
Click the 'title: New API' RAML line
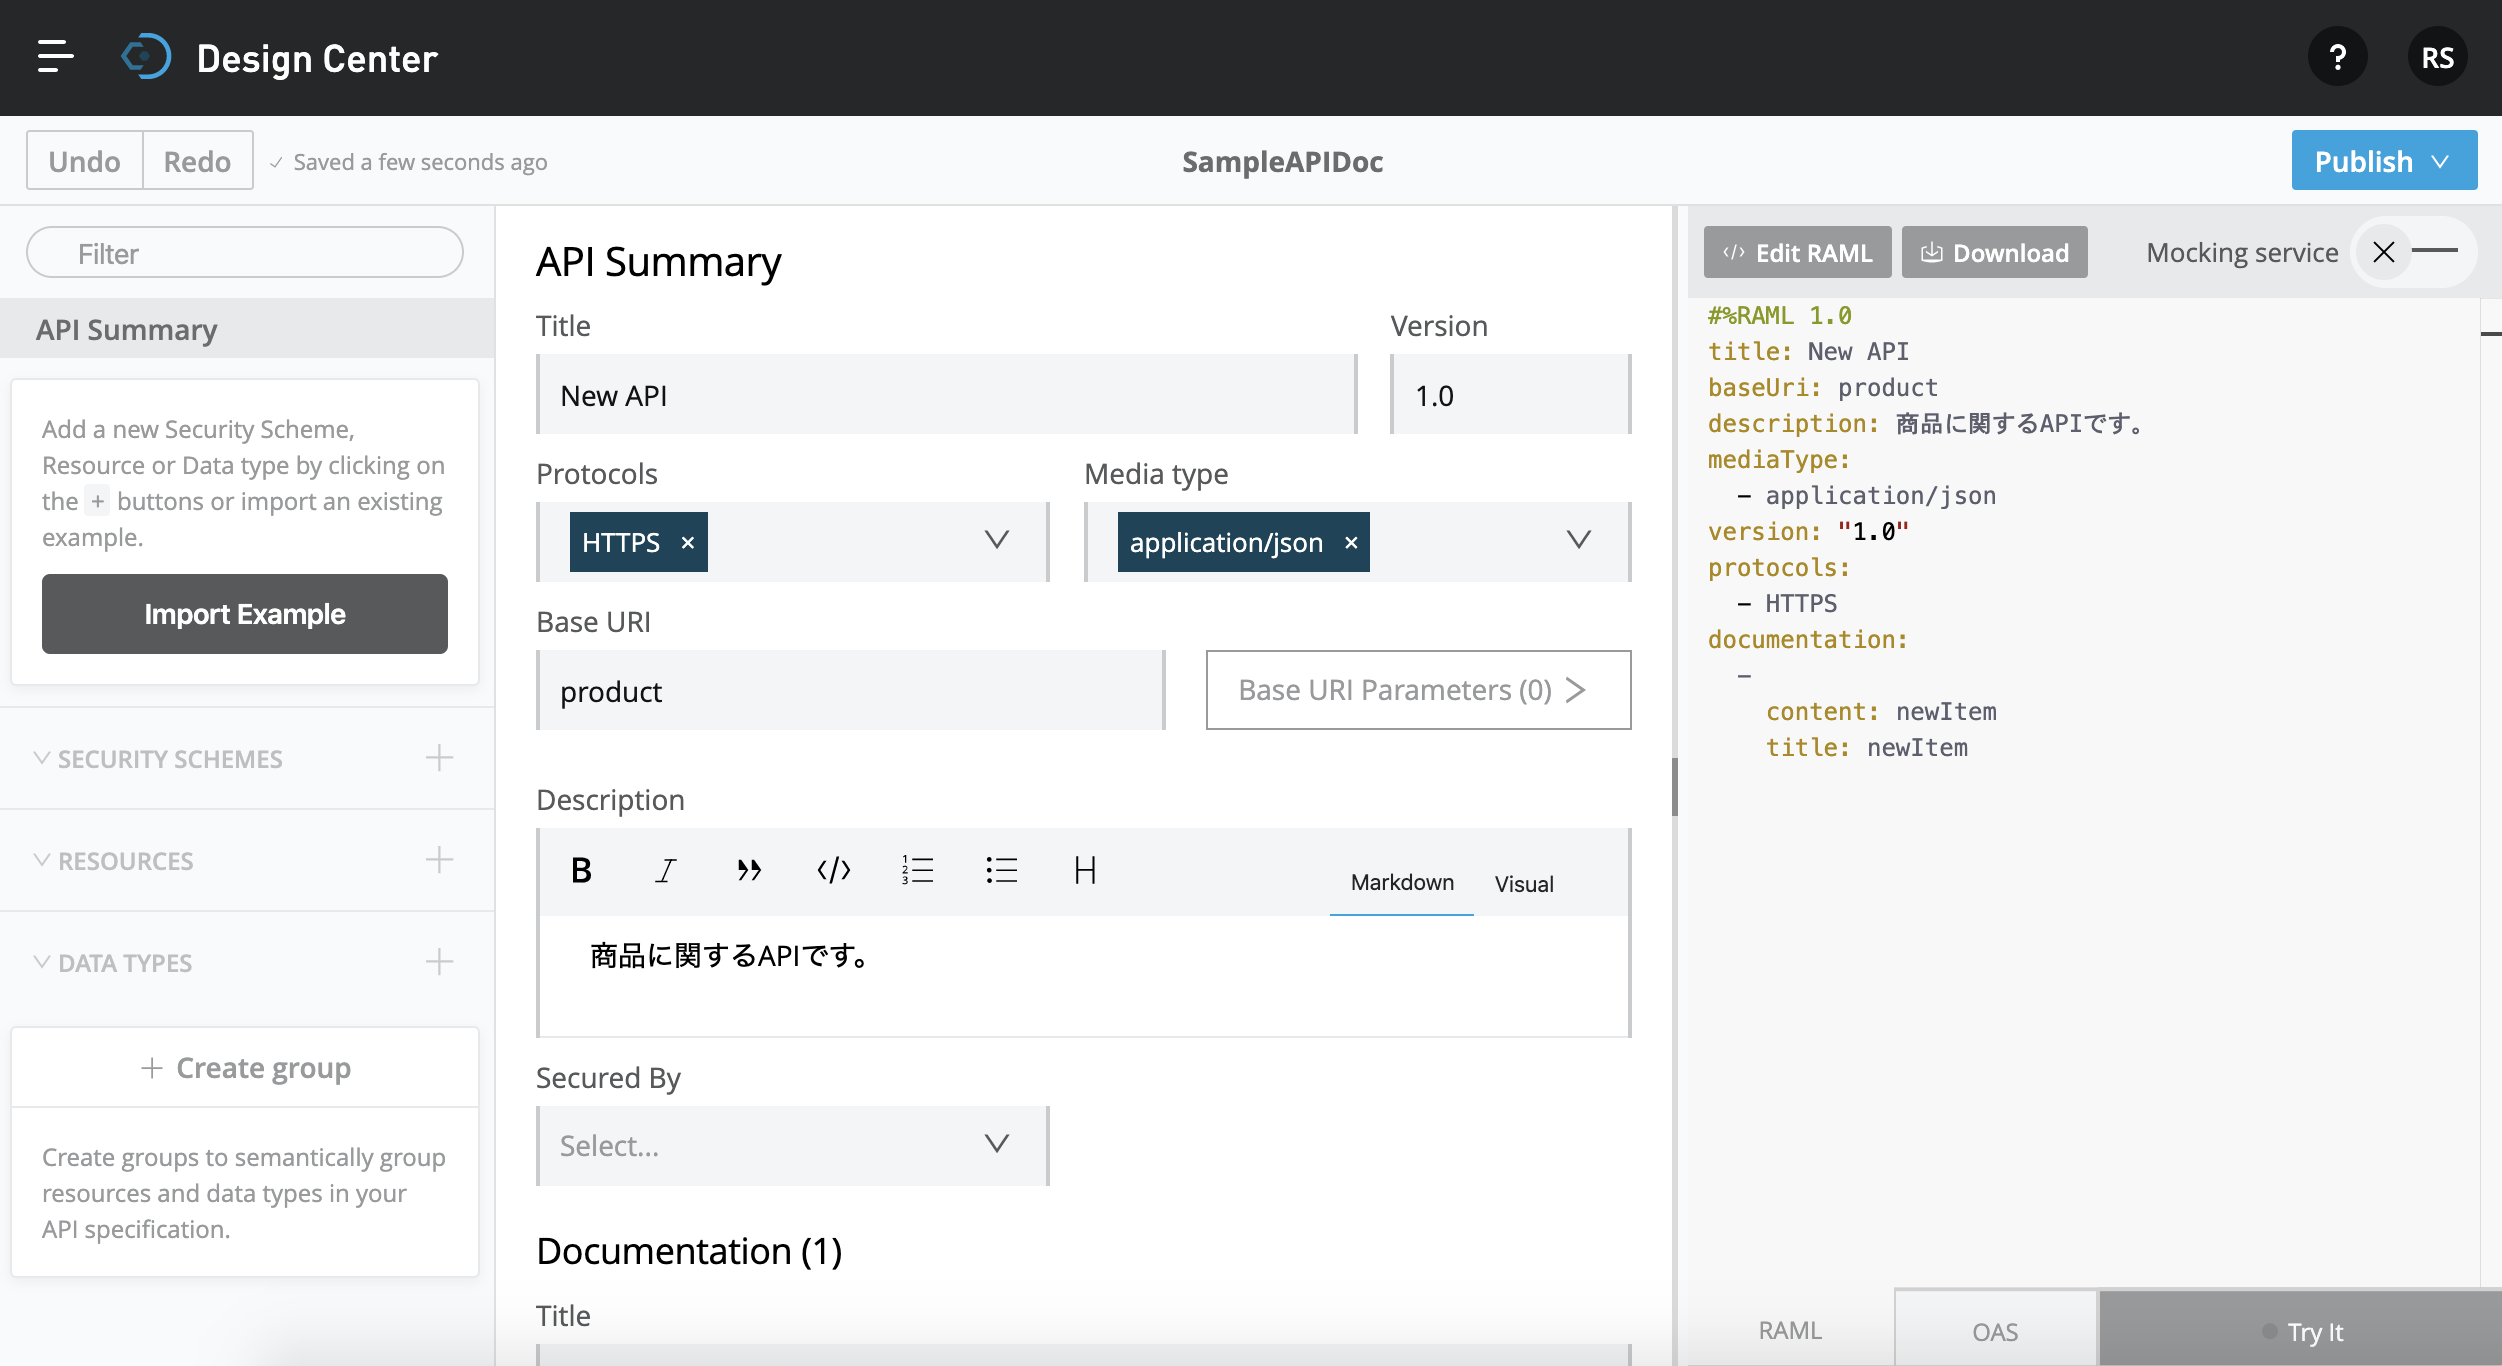pyautogui.click(x=1808, y=351)
